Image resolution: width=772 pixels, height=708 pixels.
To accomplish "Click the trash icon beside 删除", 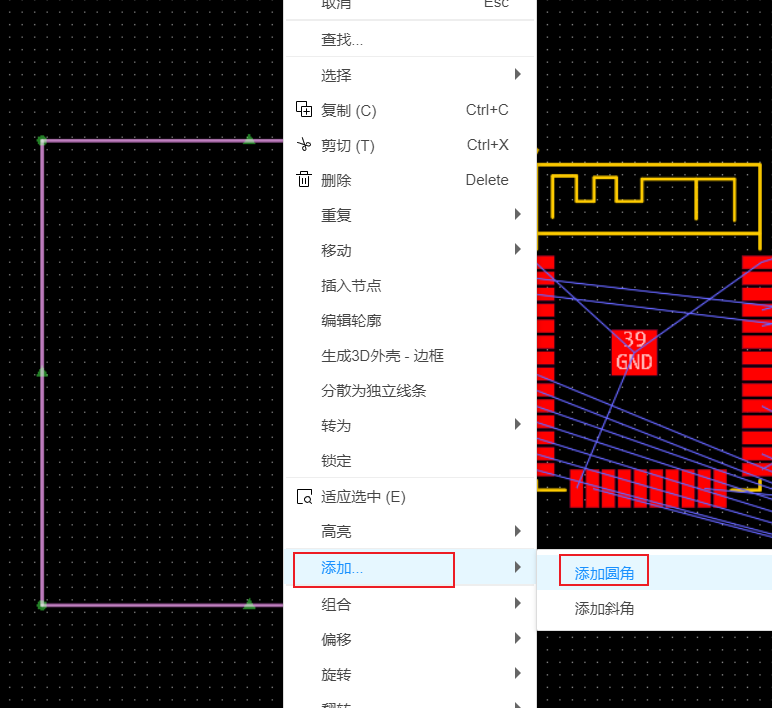I will [x=304, y=179].
